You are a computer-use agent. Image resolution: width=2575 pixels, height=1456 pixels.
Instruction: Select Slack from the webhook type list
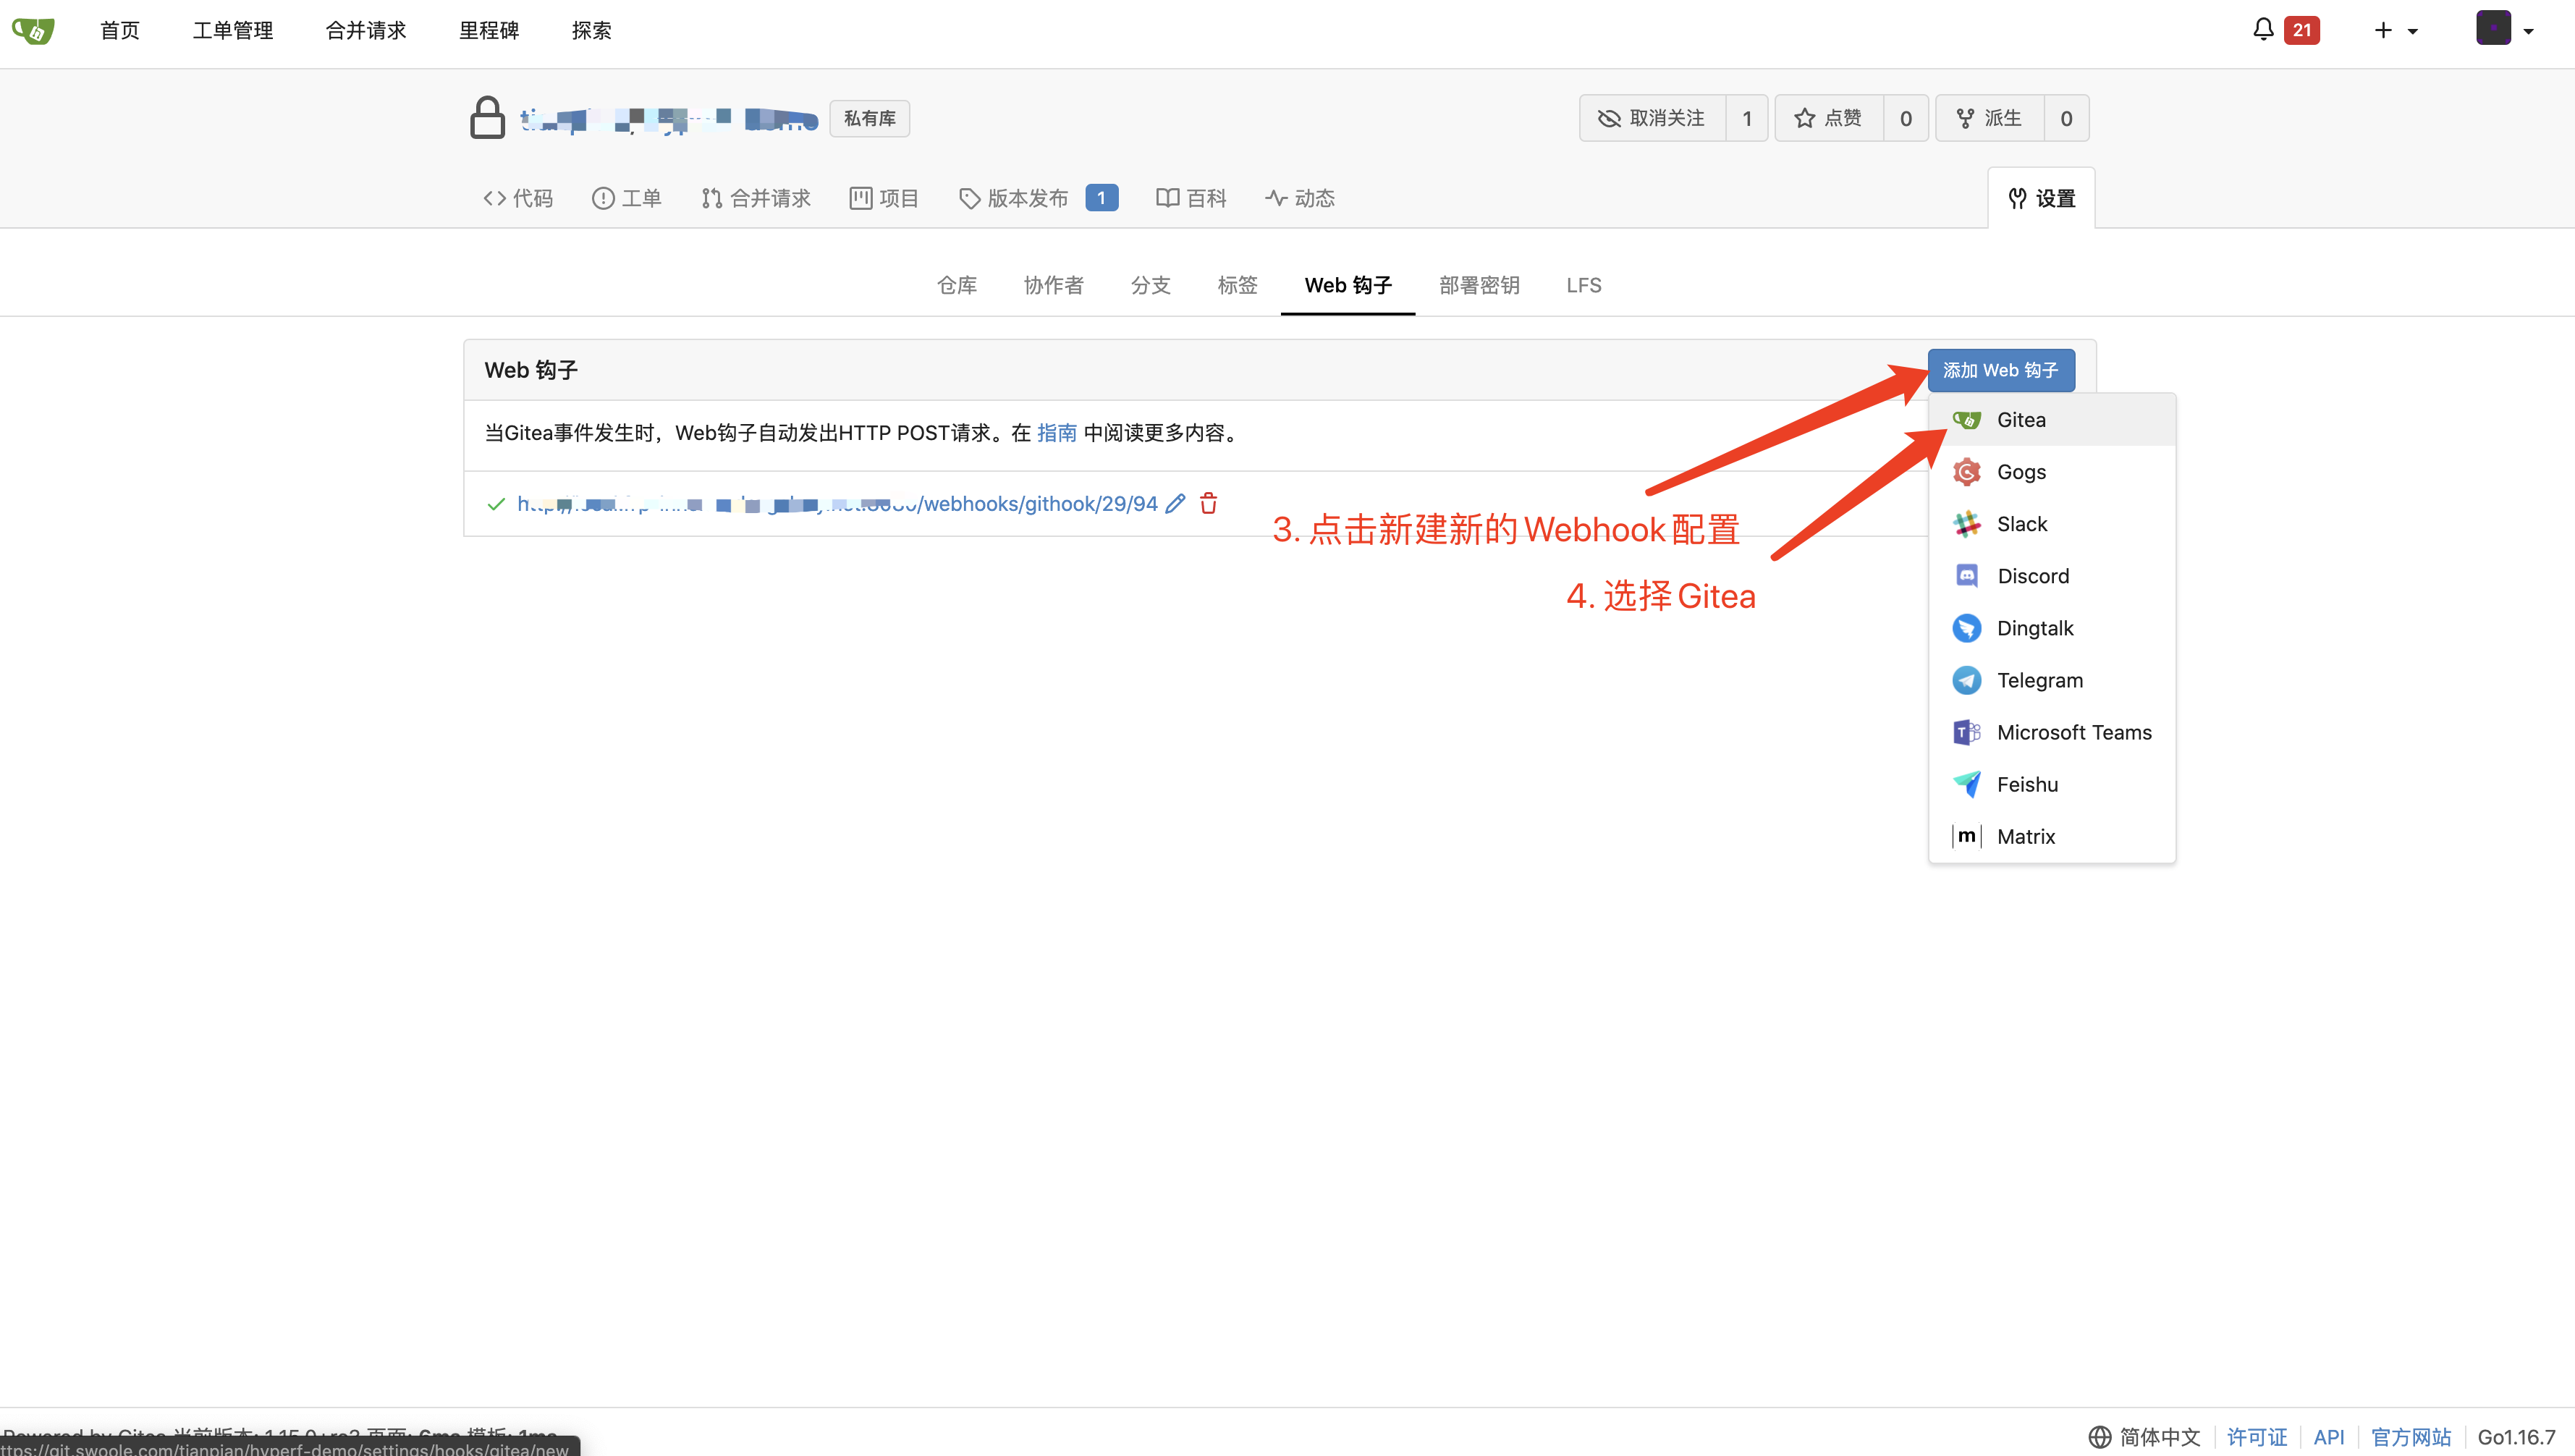pos(2021,524)
